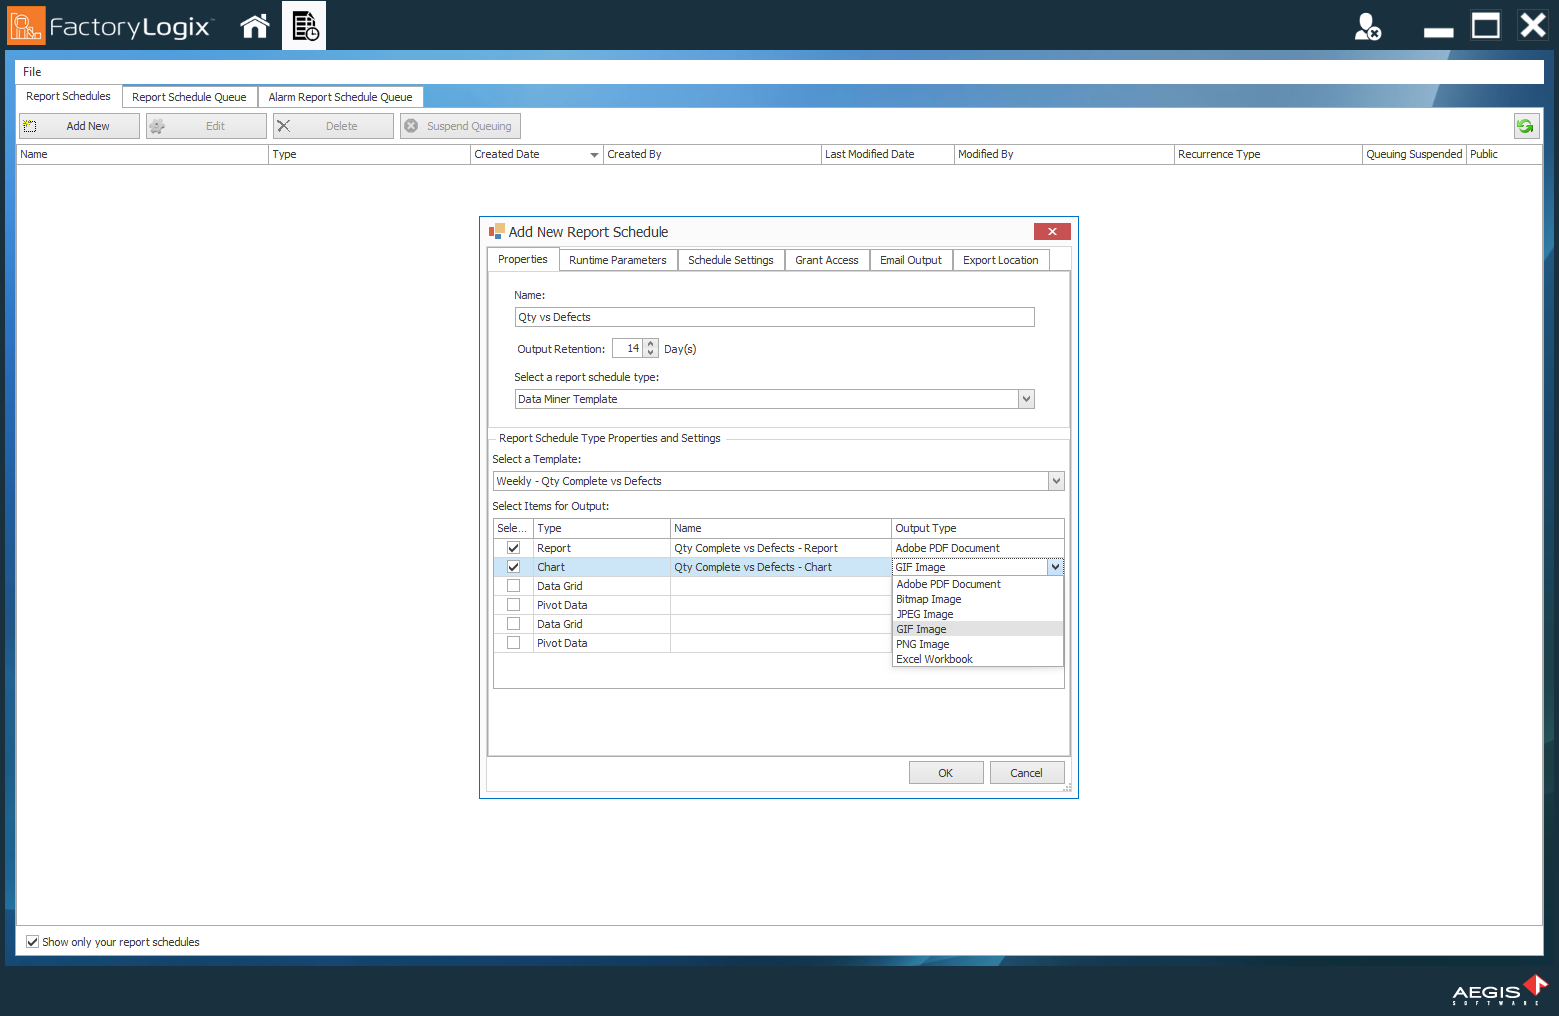Check the first Data Grid row checkbox

pyautogui.click(x=513, y=586)
